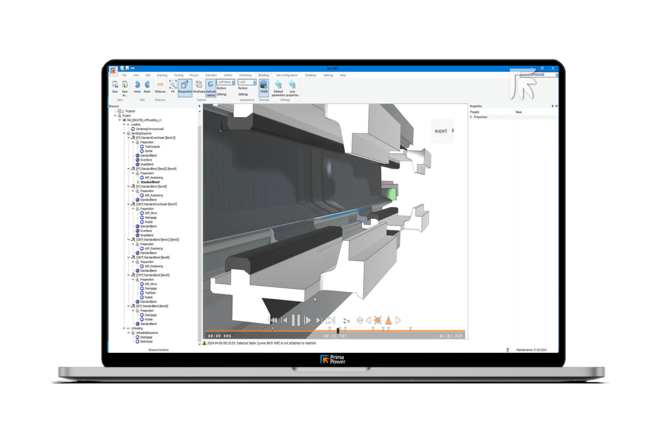
Task: Click the black playhead on the timeline
Action: (338, 330)
